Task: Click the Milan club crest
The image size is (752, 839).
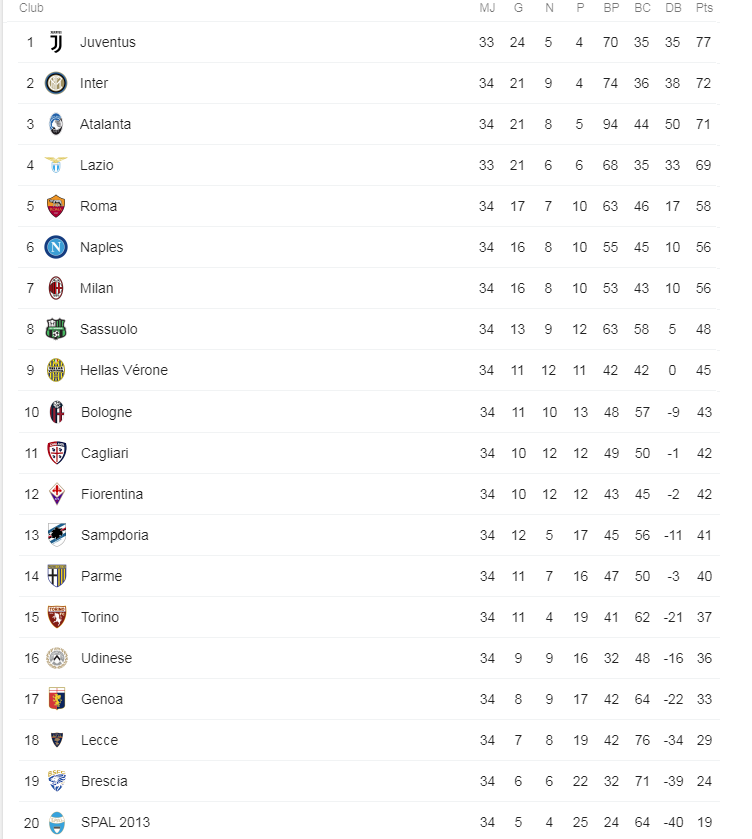Action: [56, 288]
